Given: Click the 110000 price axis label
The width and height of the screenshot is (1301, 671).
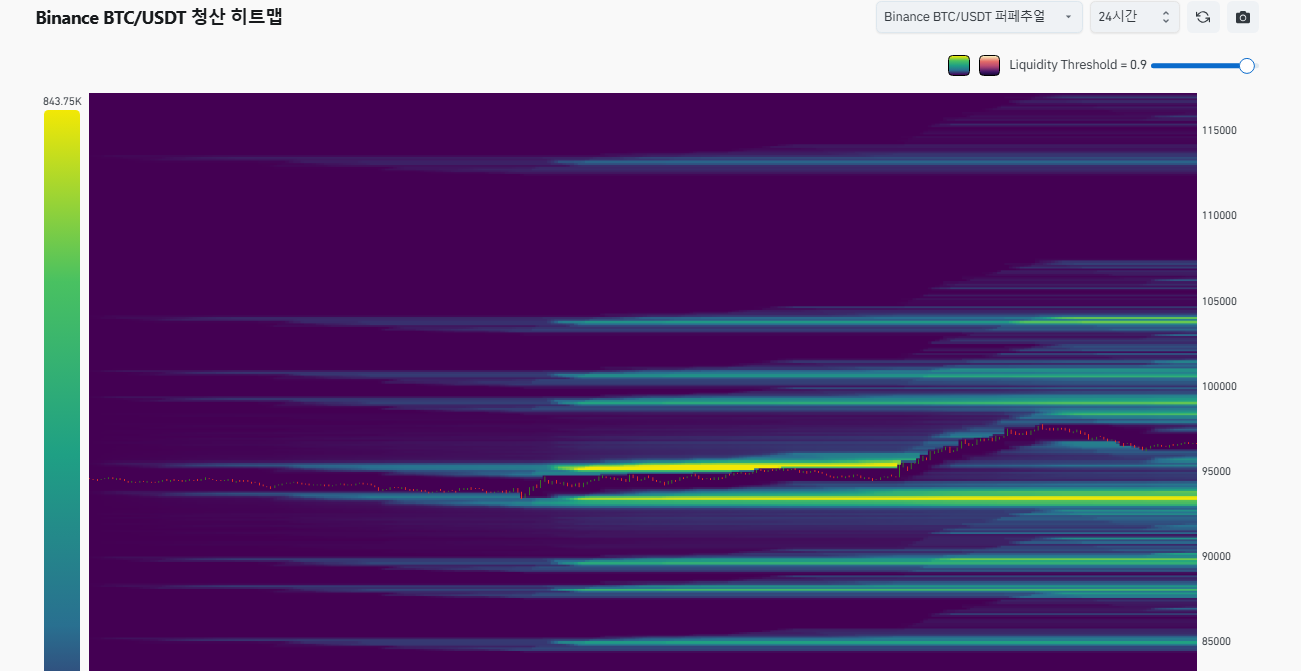Looking at the screenshot, I should (1219, 216).
